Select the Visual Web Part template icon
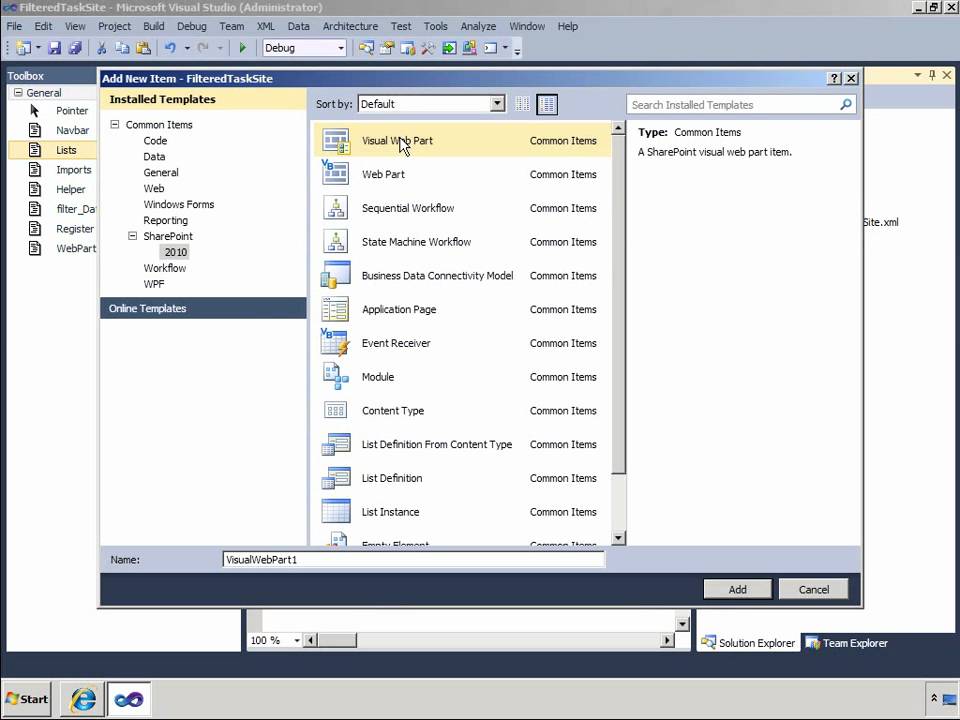Viewport: 960px width, 720px height. pyautogui.click(x=336, y=141)
